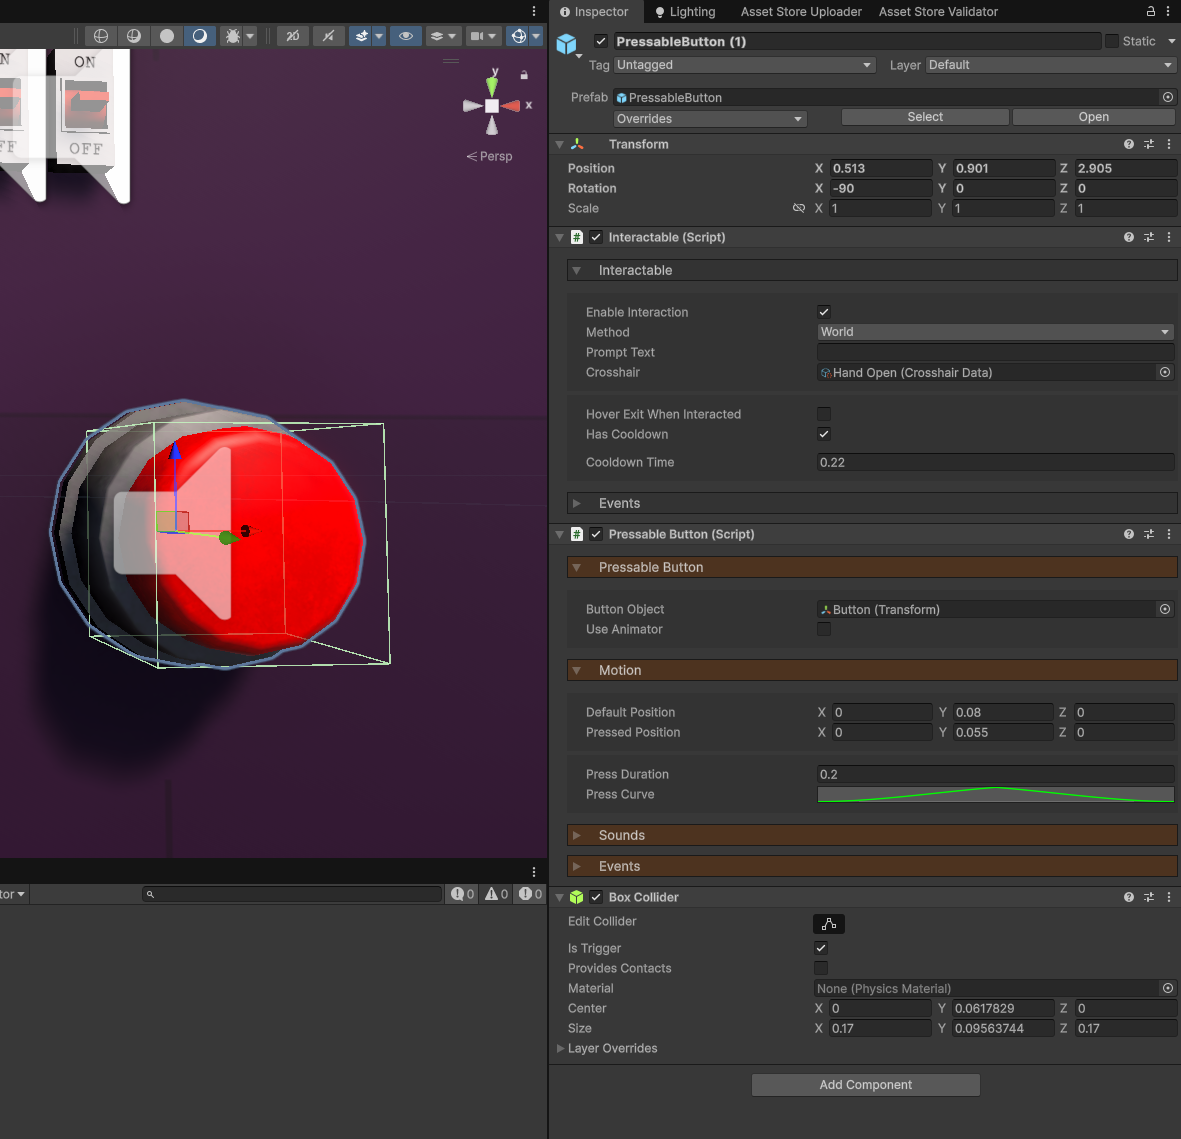Toggle scene audio mute icon
The width and height of the screenshot is (1181, 1139).
[x=328, y=36]
